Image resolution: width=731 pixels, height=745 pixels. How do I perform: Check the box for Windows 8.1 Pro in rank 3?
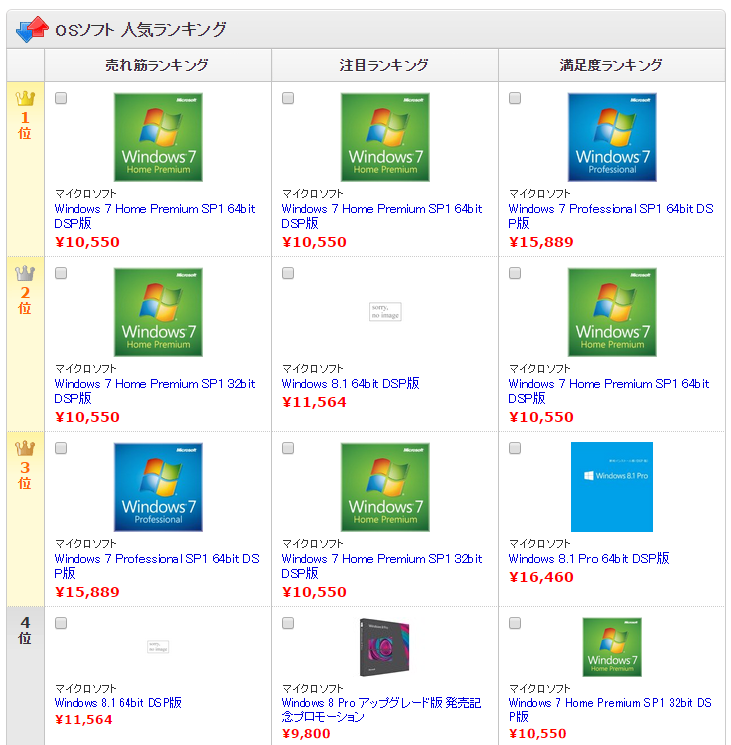pos(515,448)
